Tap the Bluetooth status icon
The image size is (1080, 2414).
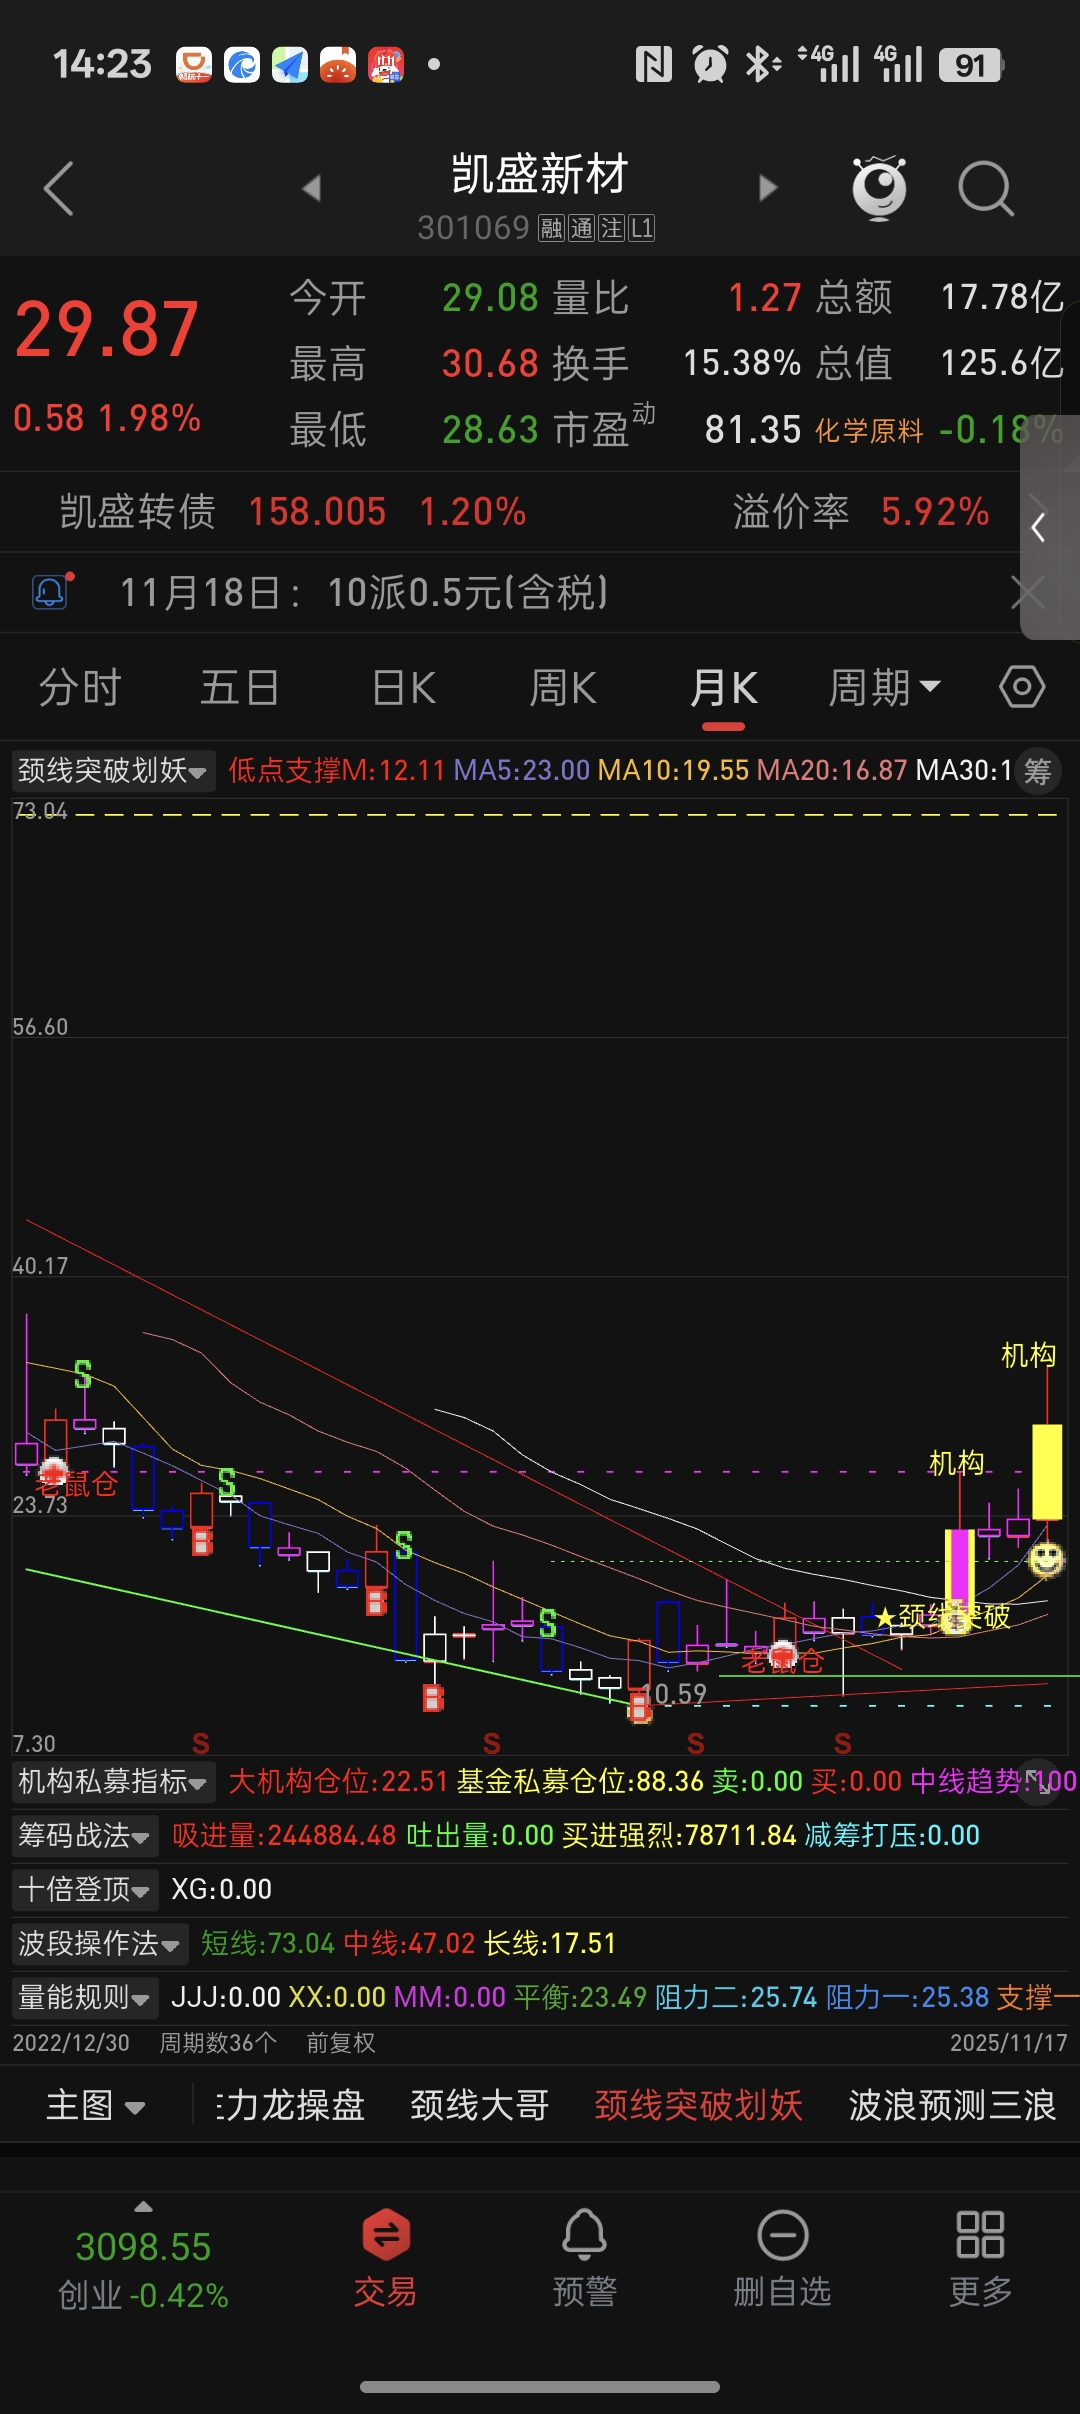tap(762, 65)
